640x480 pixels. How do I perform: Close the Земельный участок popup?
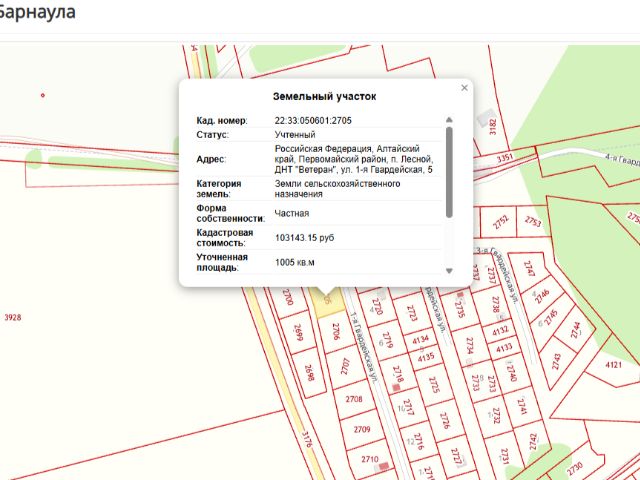coord(464,88)
